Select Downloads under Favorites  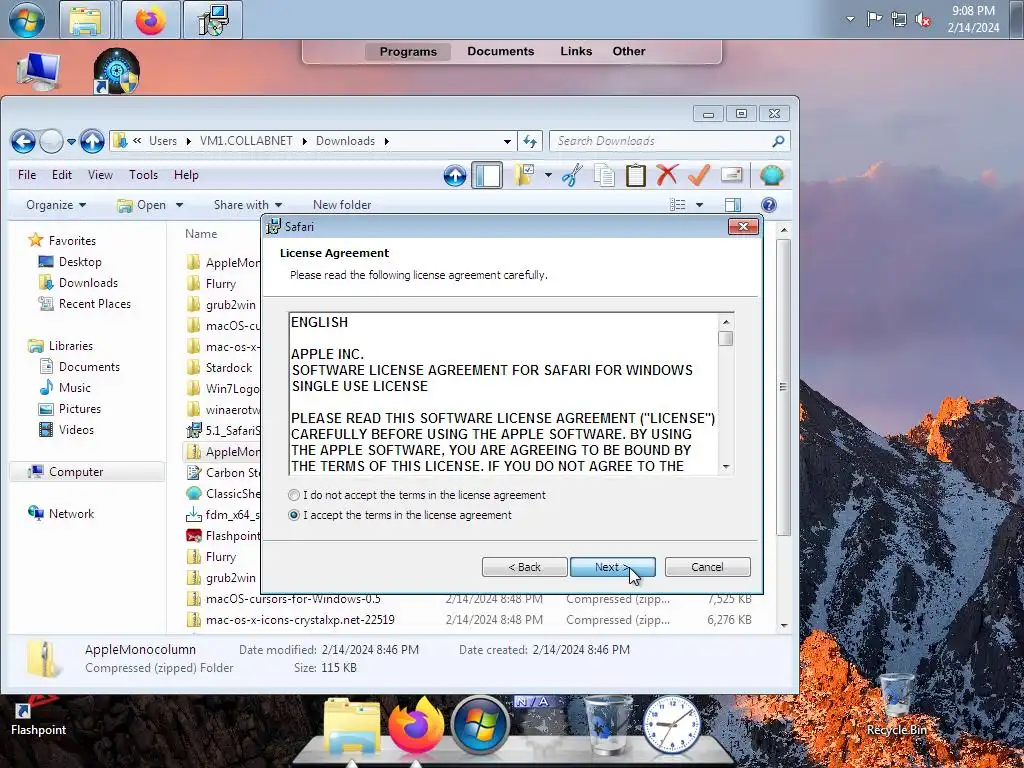pos(88,283)
